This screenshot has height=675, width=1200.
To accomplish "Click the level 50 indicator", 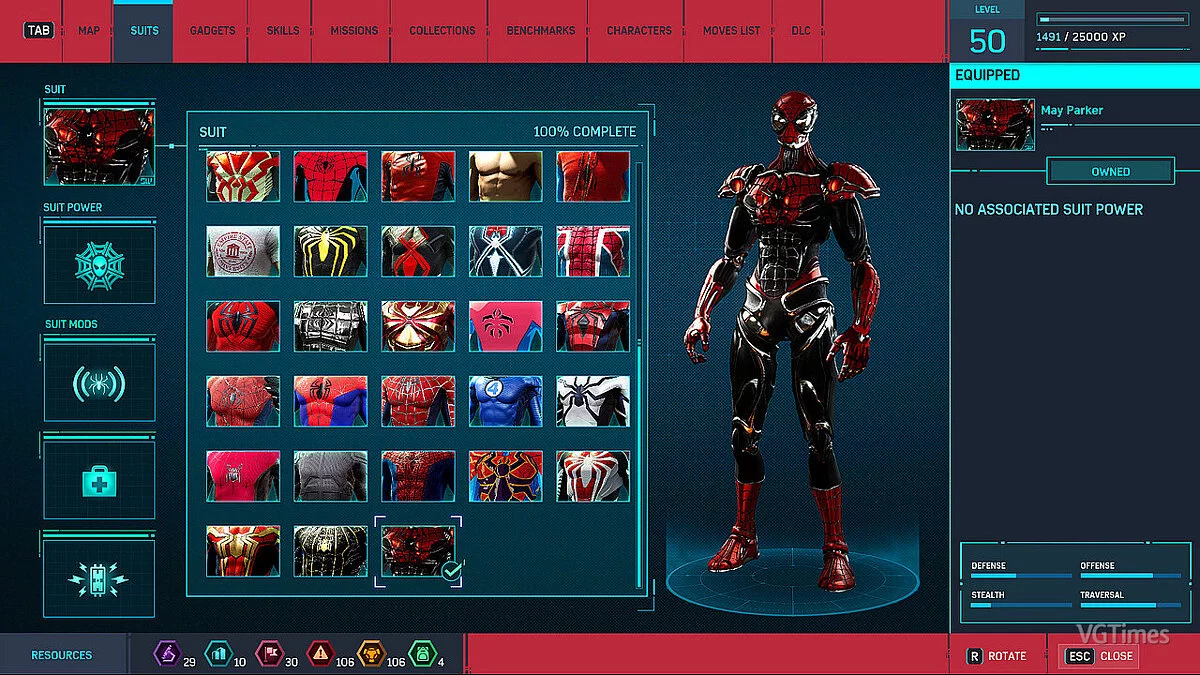I will (x=987, y=40).
